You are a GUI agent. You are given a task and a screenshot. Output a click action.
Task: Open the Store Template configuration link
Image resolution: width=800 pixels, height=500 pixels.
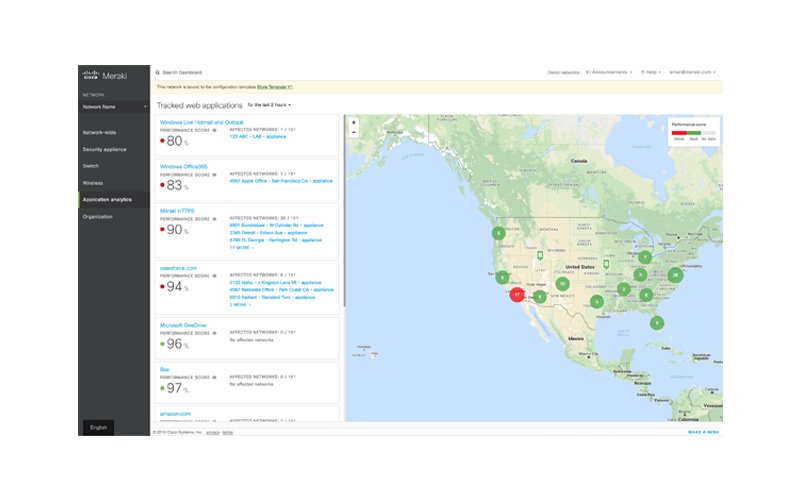[274, 87]
